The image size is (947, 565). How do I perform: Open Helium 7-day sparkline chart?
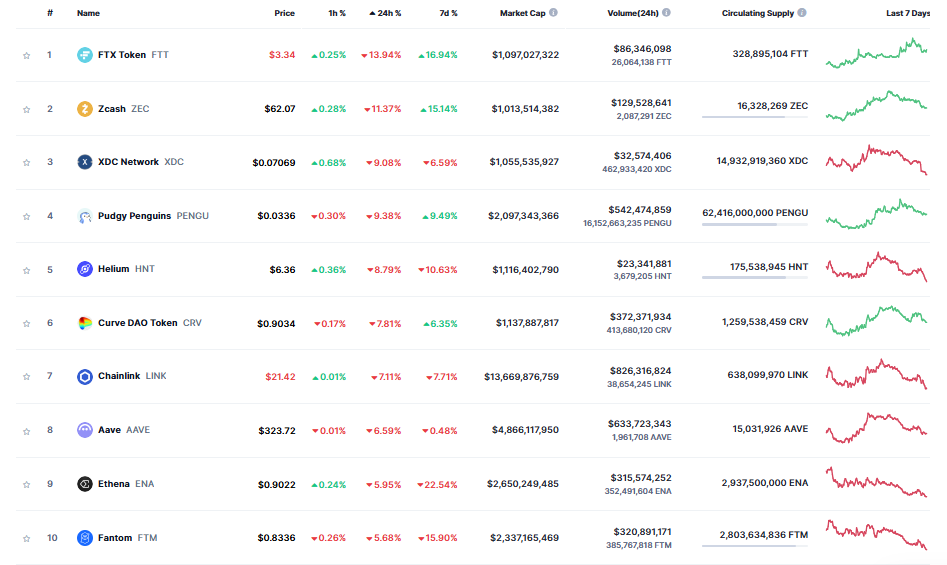(x=876, y=267)
